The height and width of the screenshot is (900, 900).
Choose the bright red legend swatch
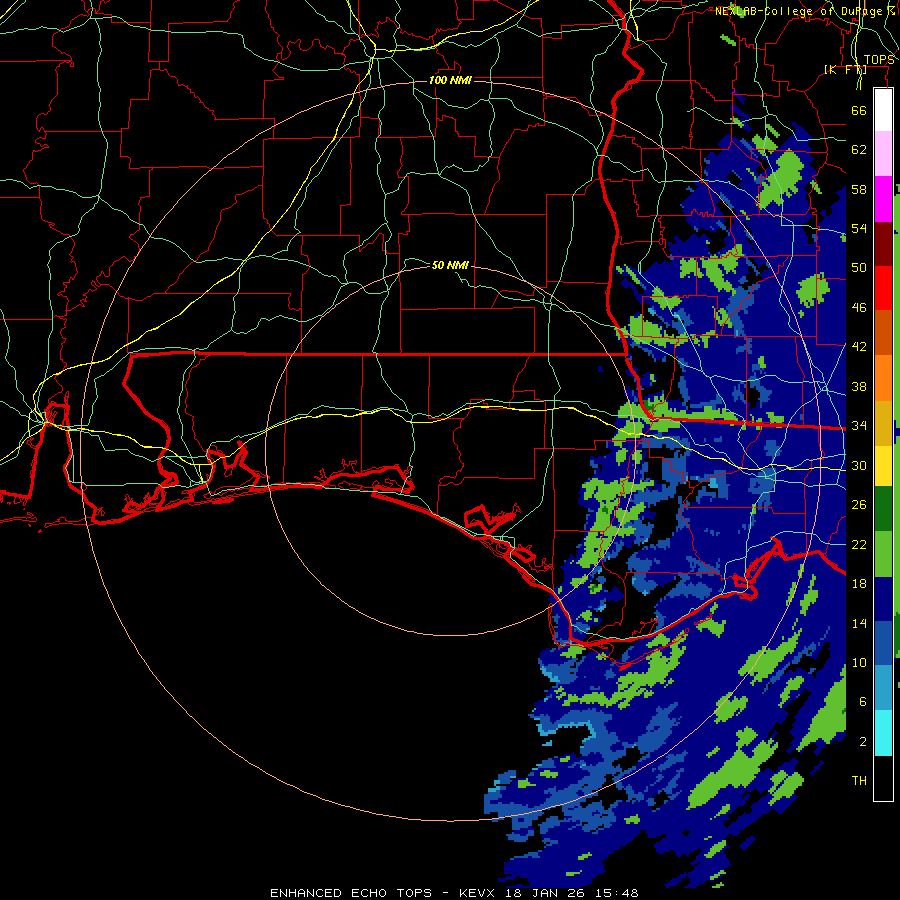[883, 288]
